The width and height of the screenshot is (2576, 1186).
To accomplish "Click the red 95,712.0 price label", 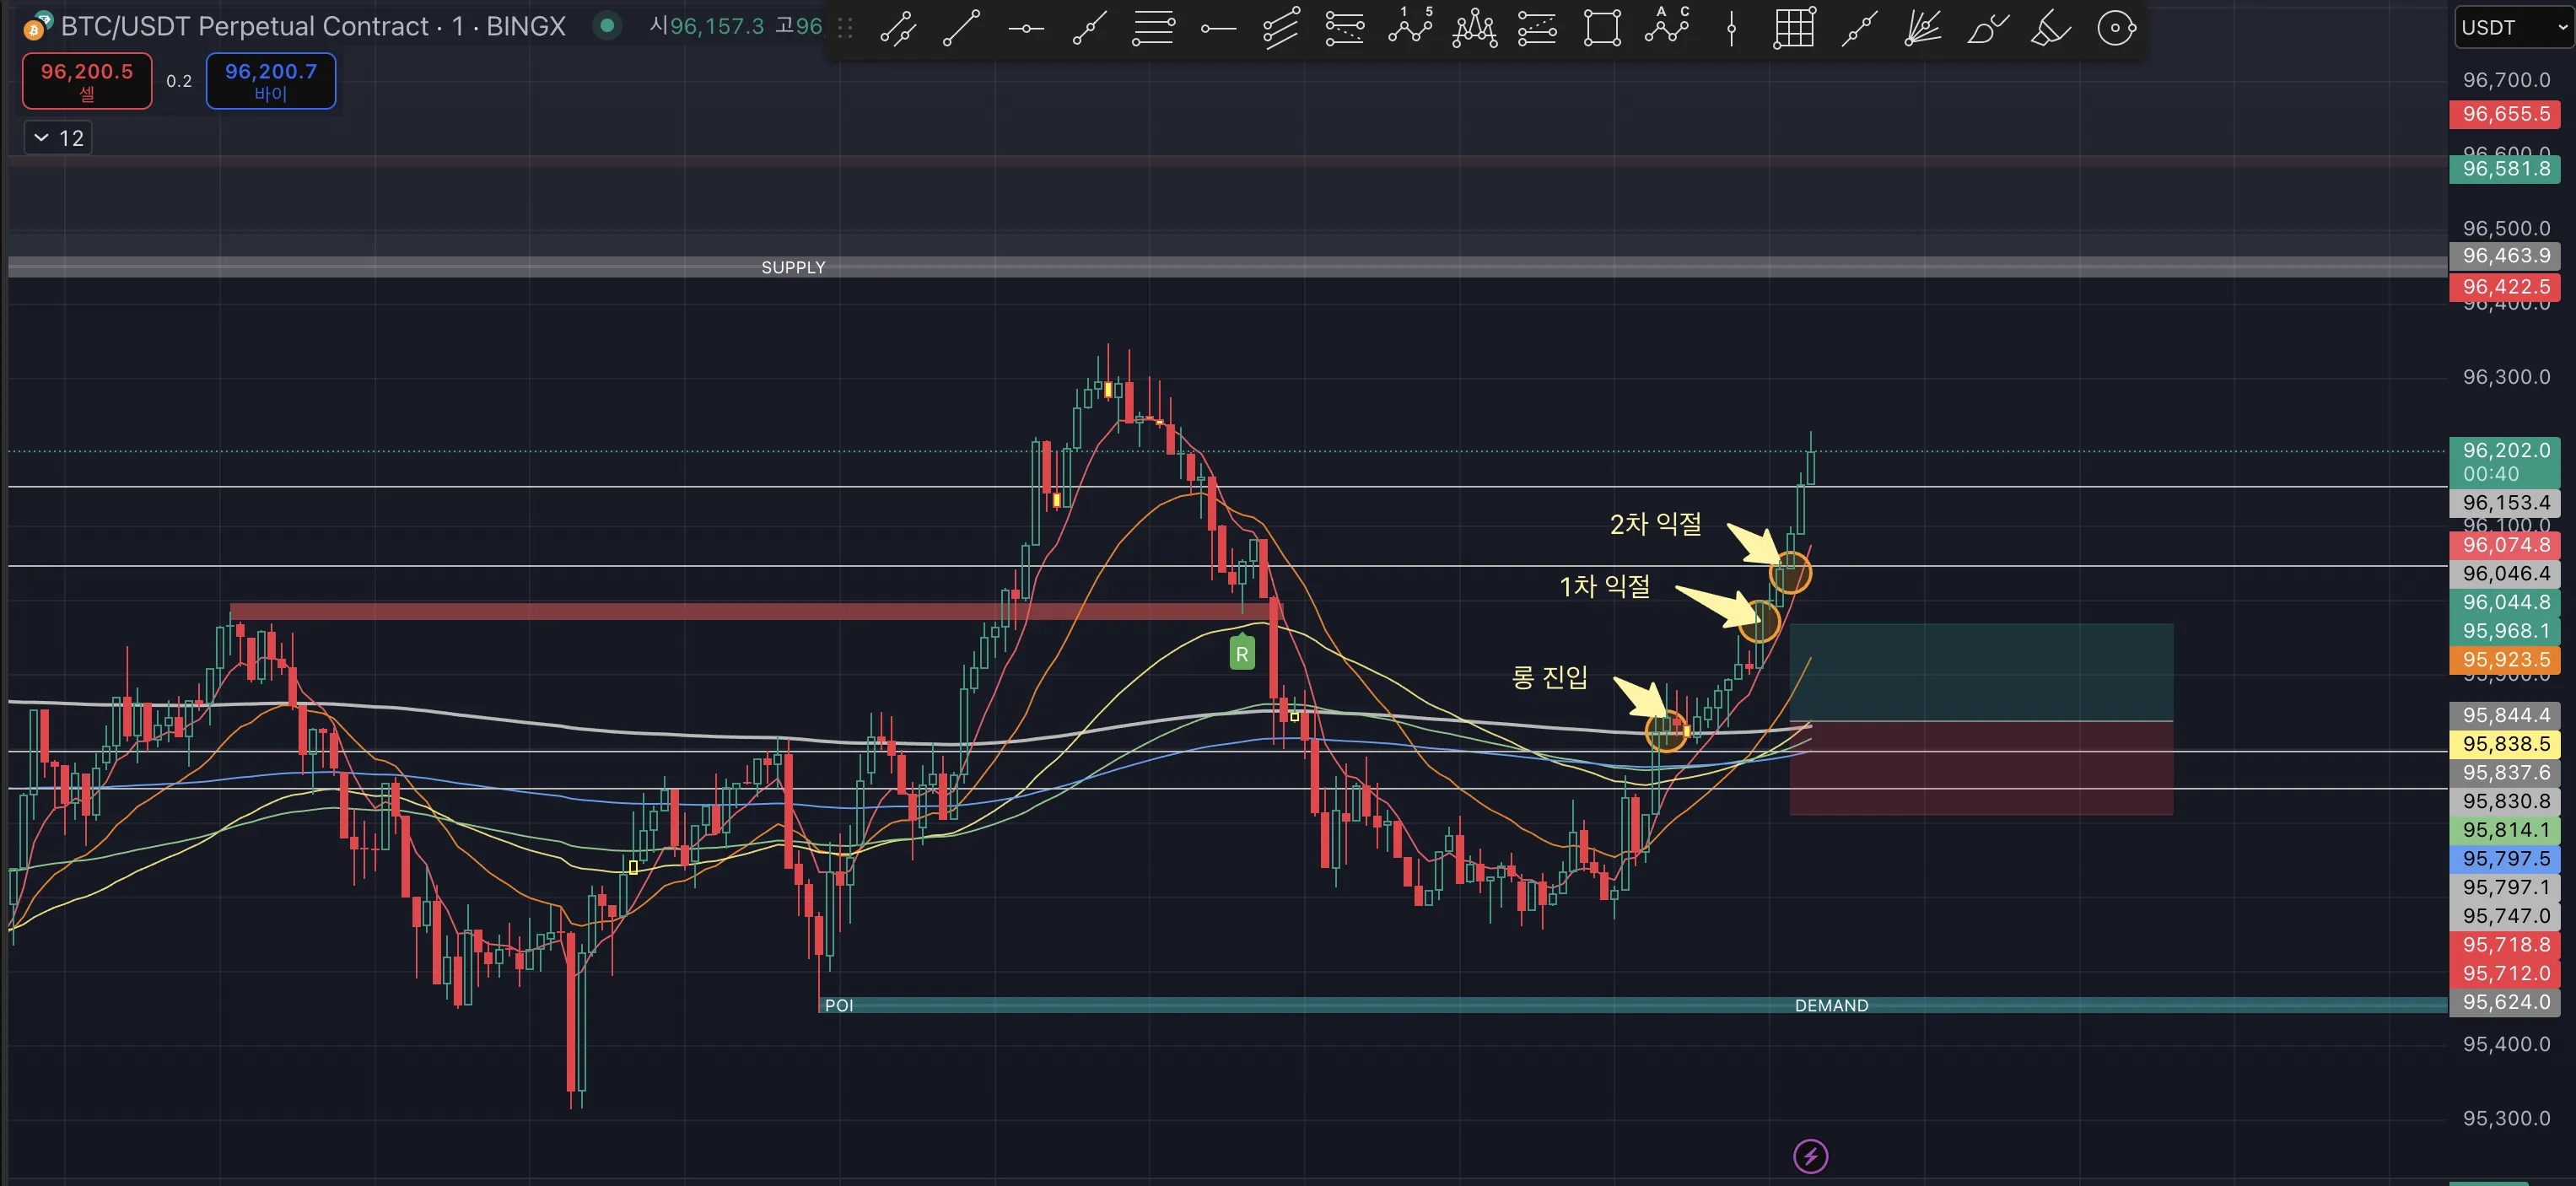I will (x=2504, y=974).
